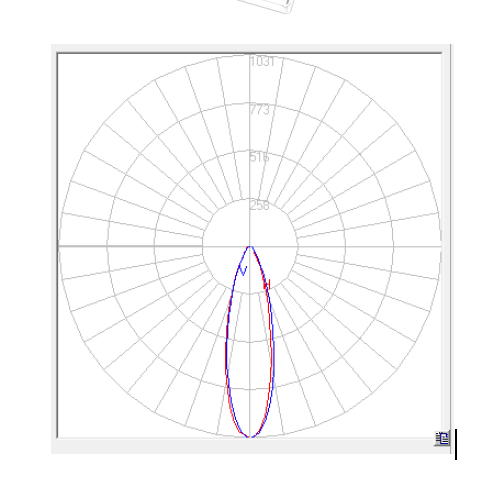The image size is (484, 490).
Task: Click the red H label on the curve
Action: pos(267,284)
